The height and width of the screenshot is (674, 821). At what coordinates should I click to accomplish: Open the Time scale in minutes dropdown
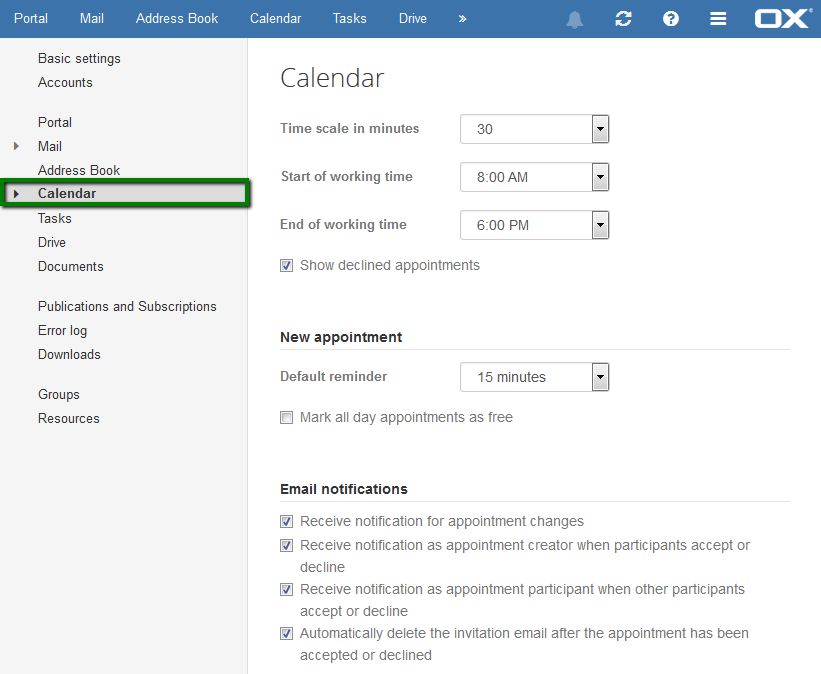pos(534,129)
